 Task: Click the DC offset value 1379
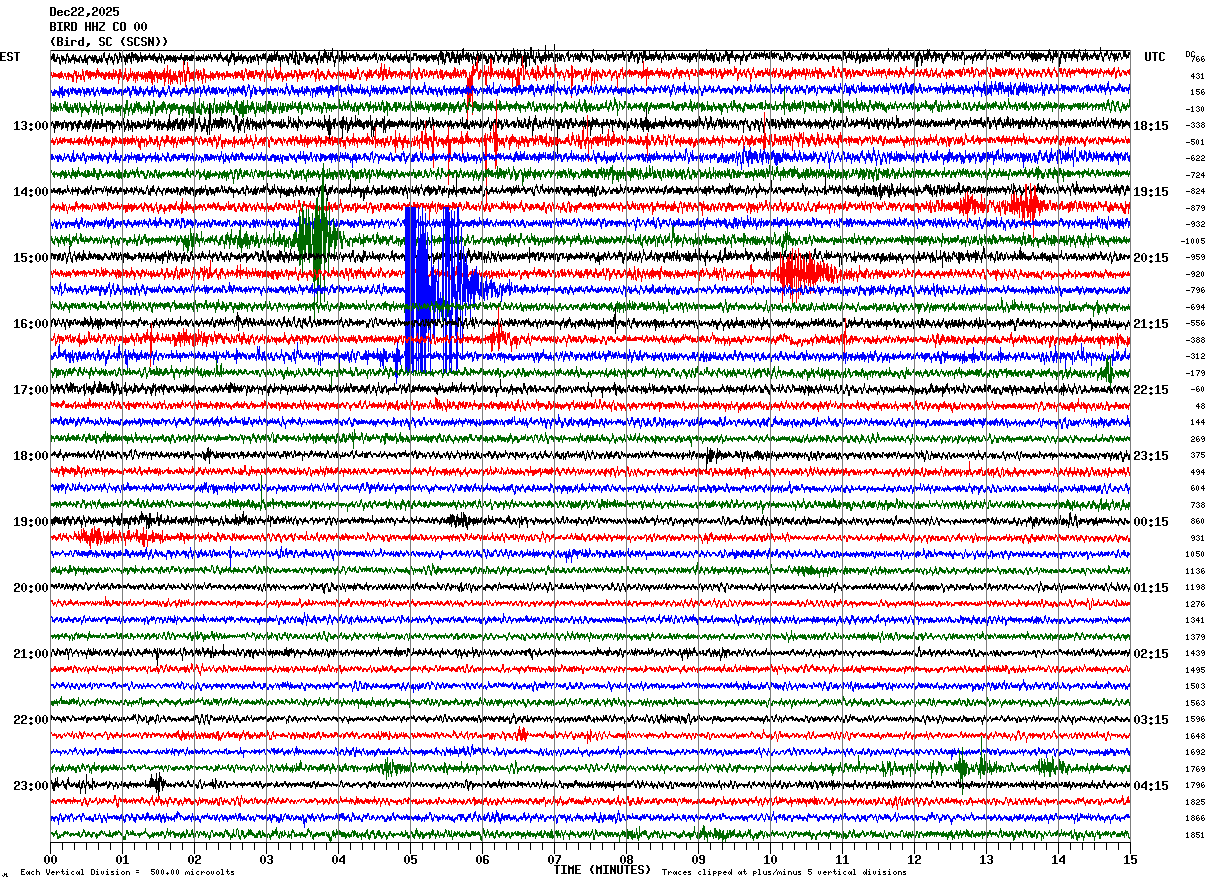[1195, 637]
